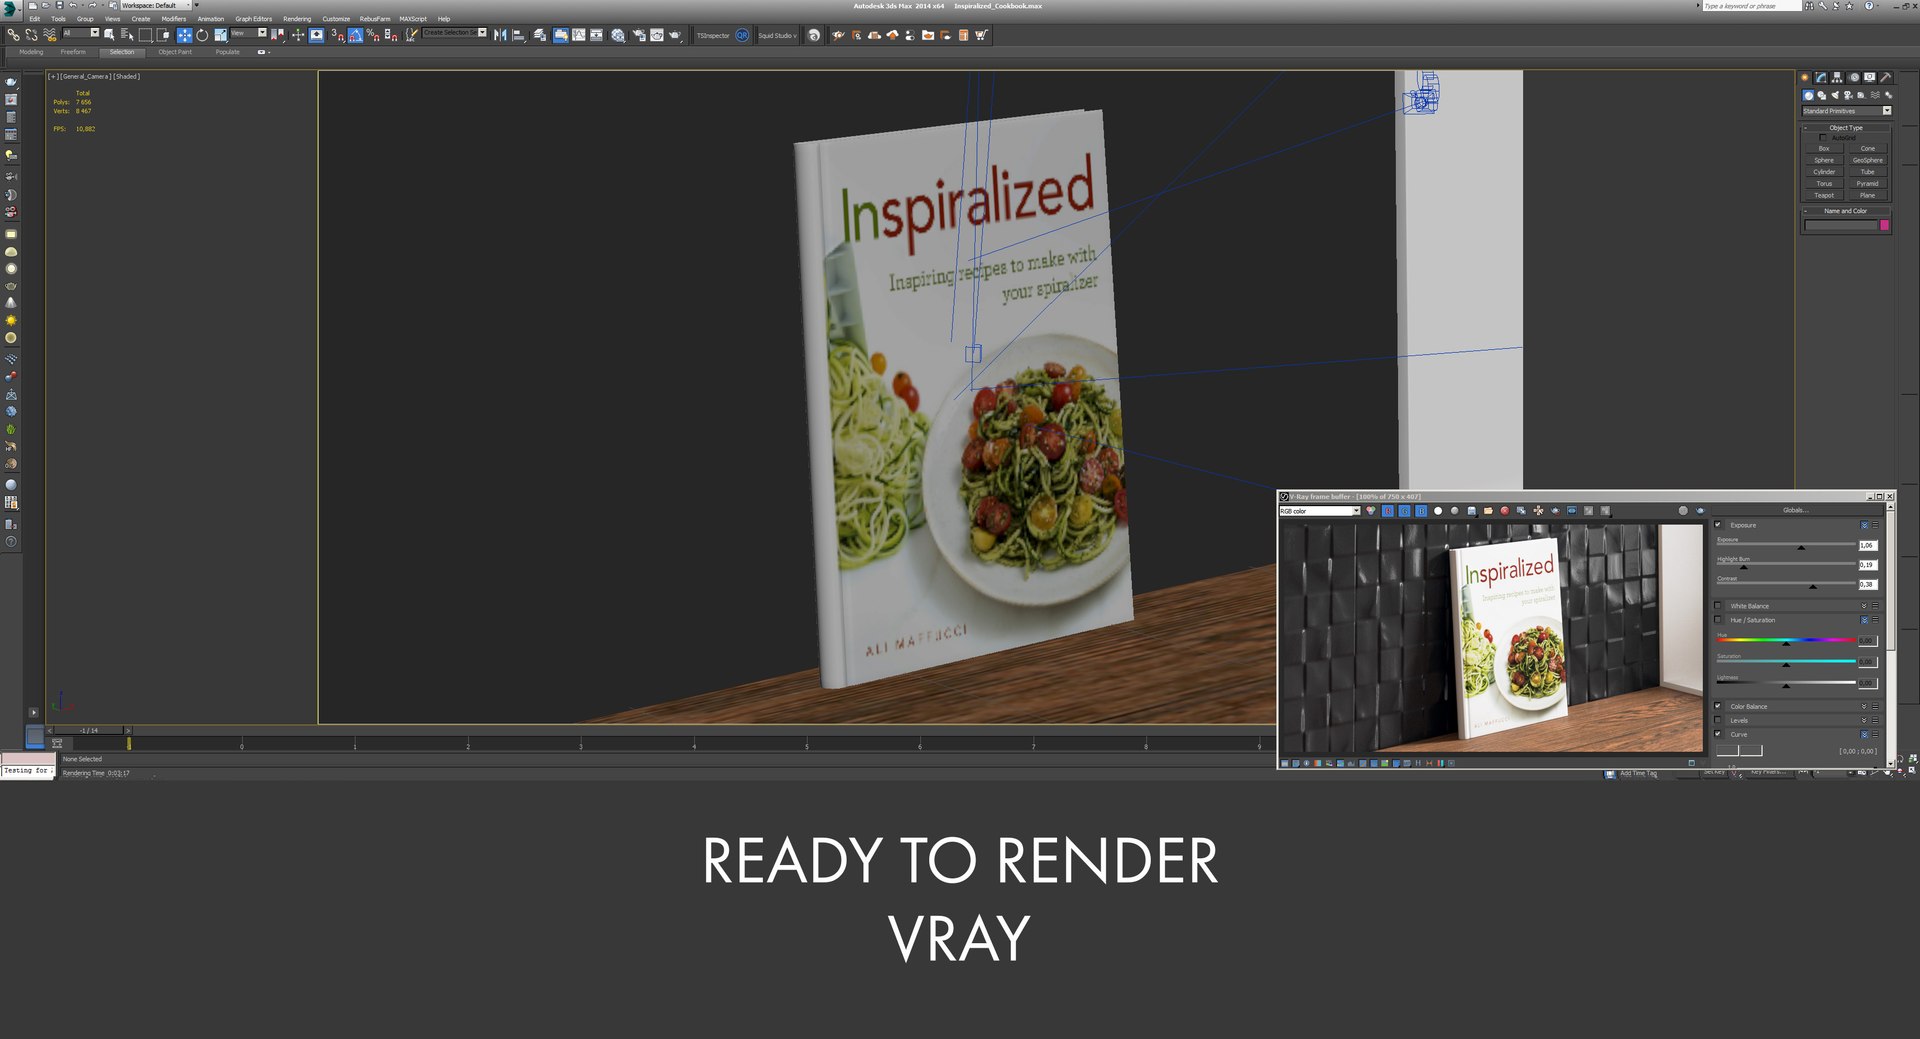The image size is (1920, 1039).
Task: Open the Modifiers menu
Action: 174,19
